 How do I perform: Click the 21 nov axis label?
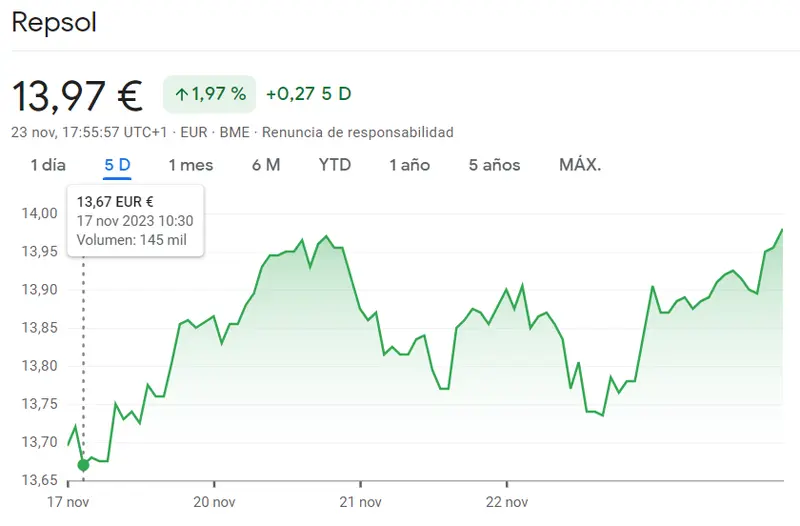click(361, 502)
